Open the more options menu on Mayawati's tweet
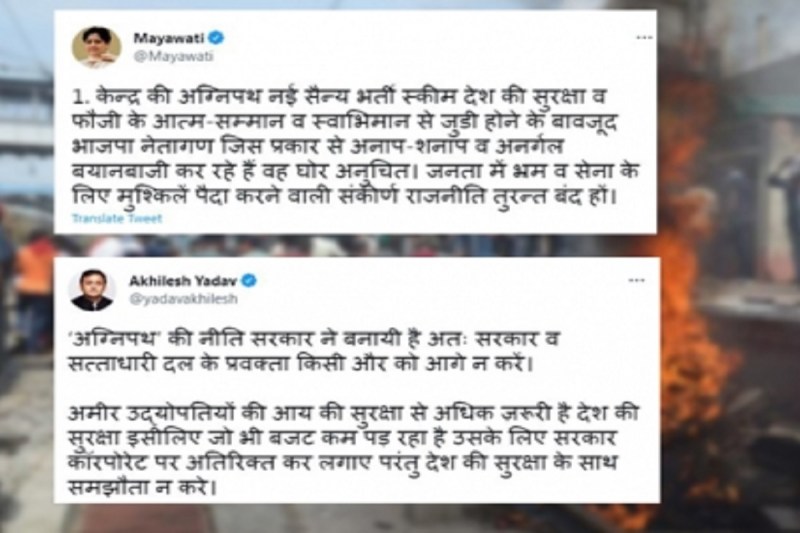Image resolution: width=800 pixels, height=533 pixels. click(644, 37)
